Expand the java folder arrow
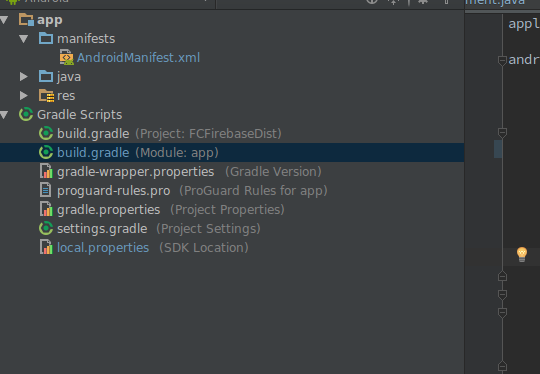 pos(23,76)
